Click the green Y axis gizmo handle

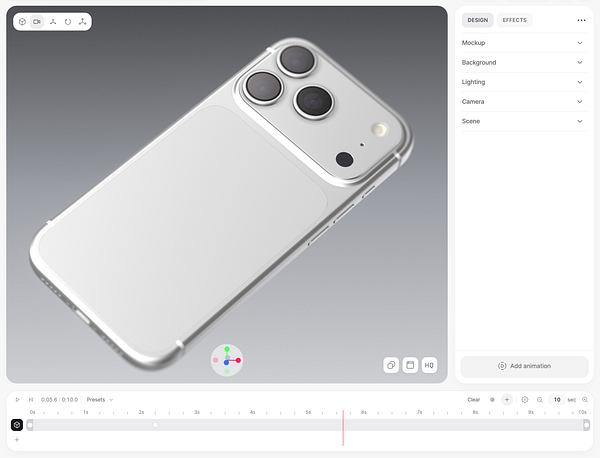pos(227,349)
